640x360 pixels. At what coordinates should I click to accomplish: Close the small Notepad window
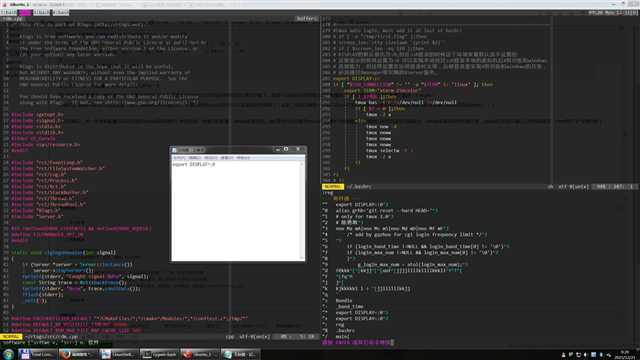[298, 149]
